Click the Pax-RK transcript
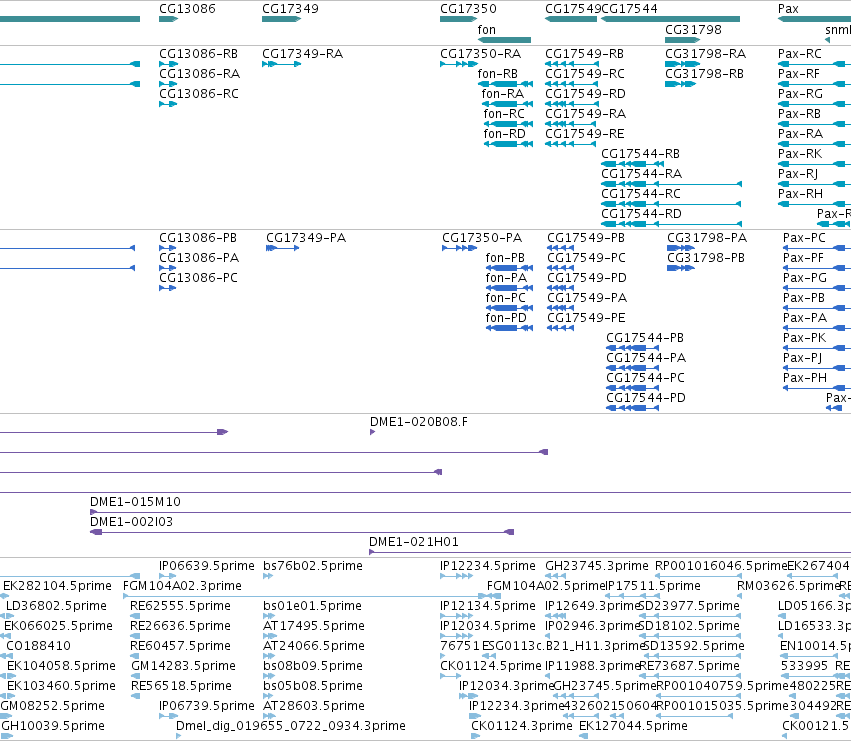851x741 pixels. [x=800, y=154]
